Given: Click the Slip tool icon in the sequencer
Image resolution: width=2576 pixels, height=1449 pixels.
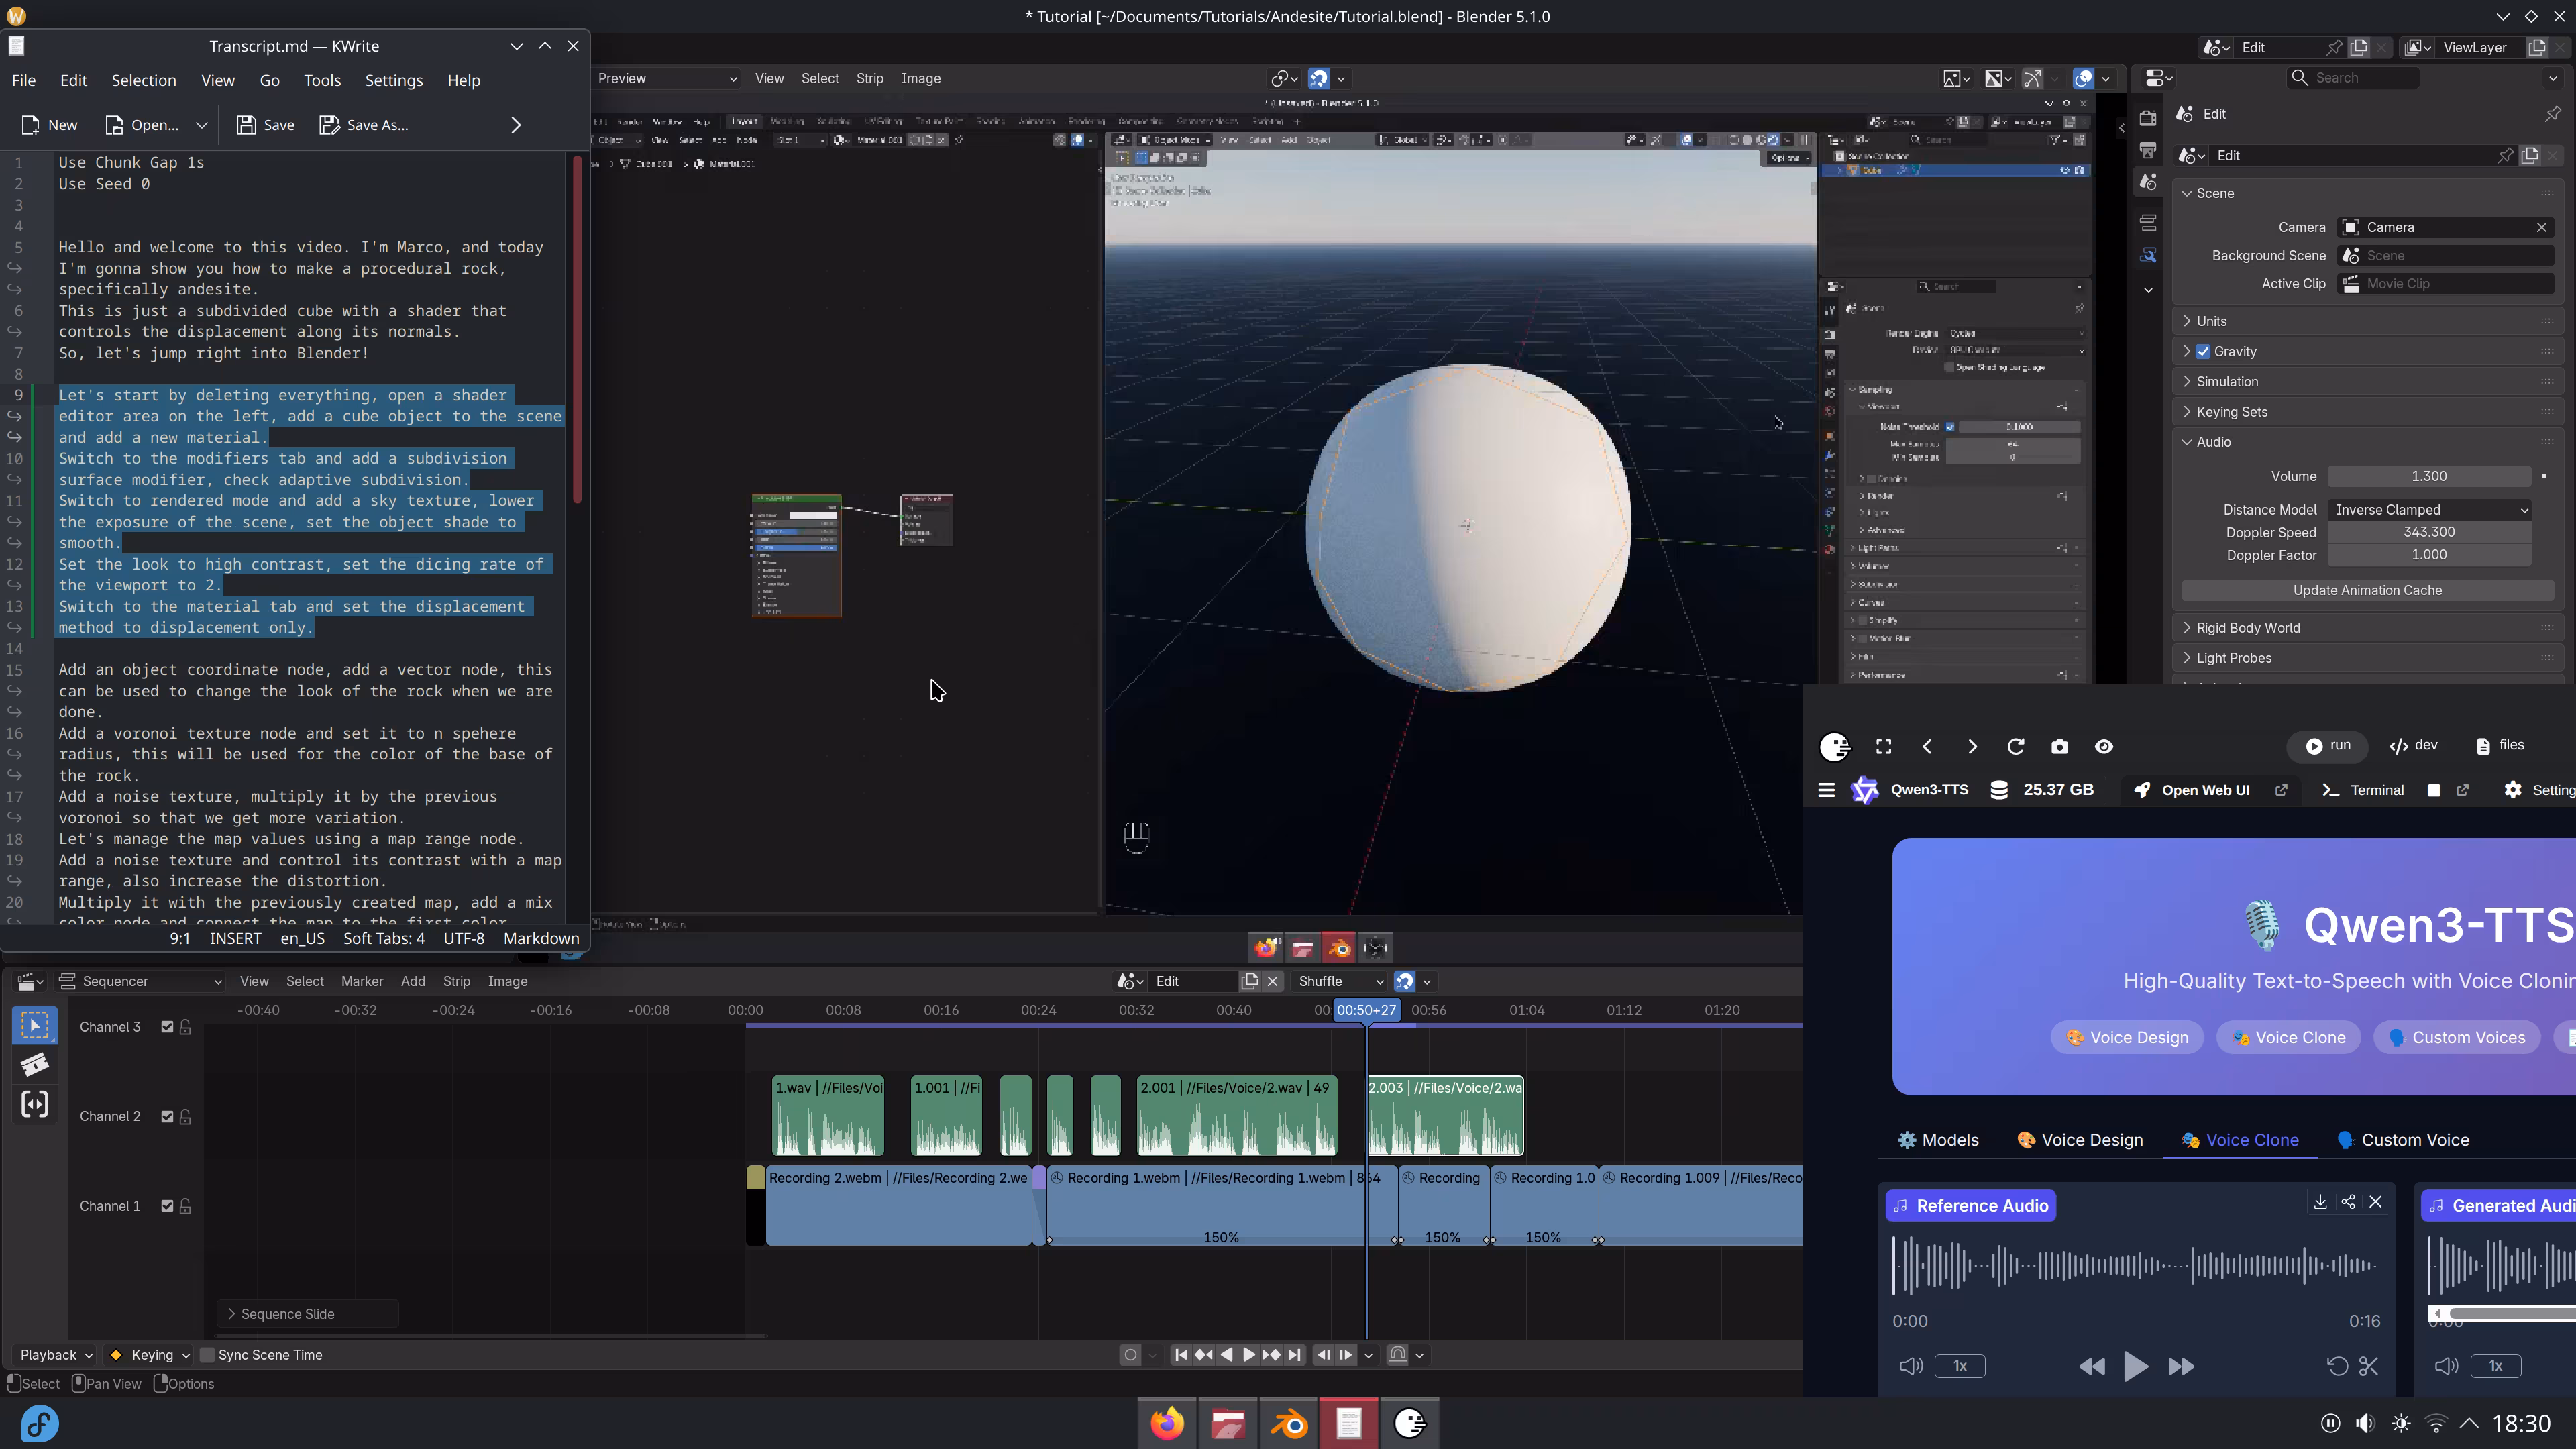Looking at the screenshot, I should pos(34,1105).
